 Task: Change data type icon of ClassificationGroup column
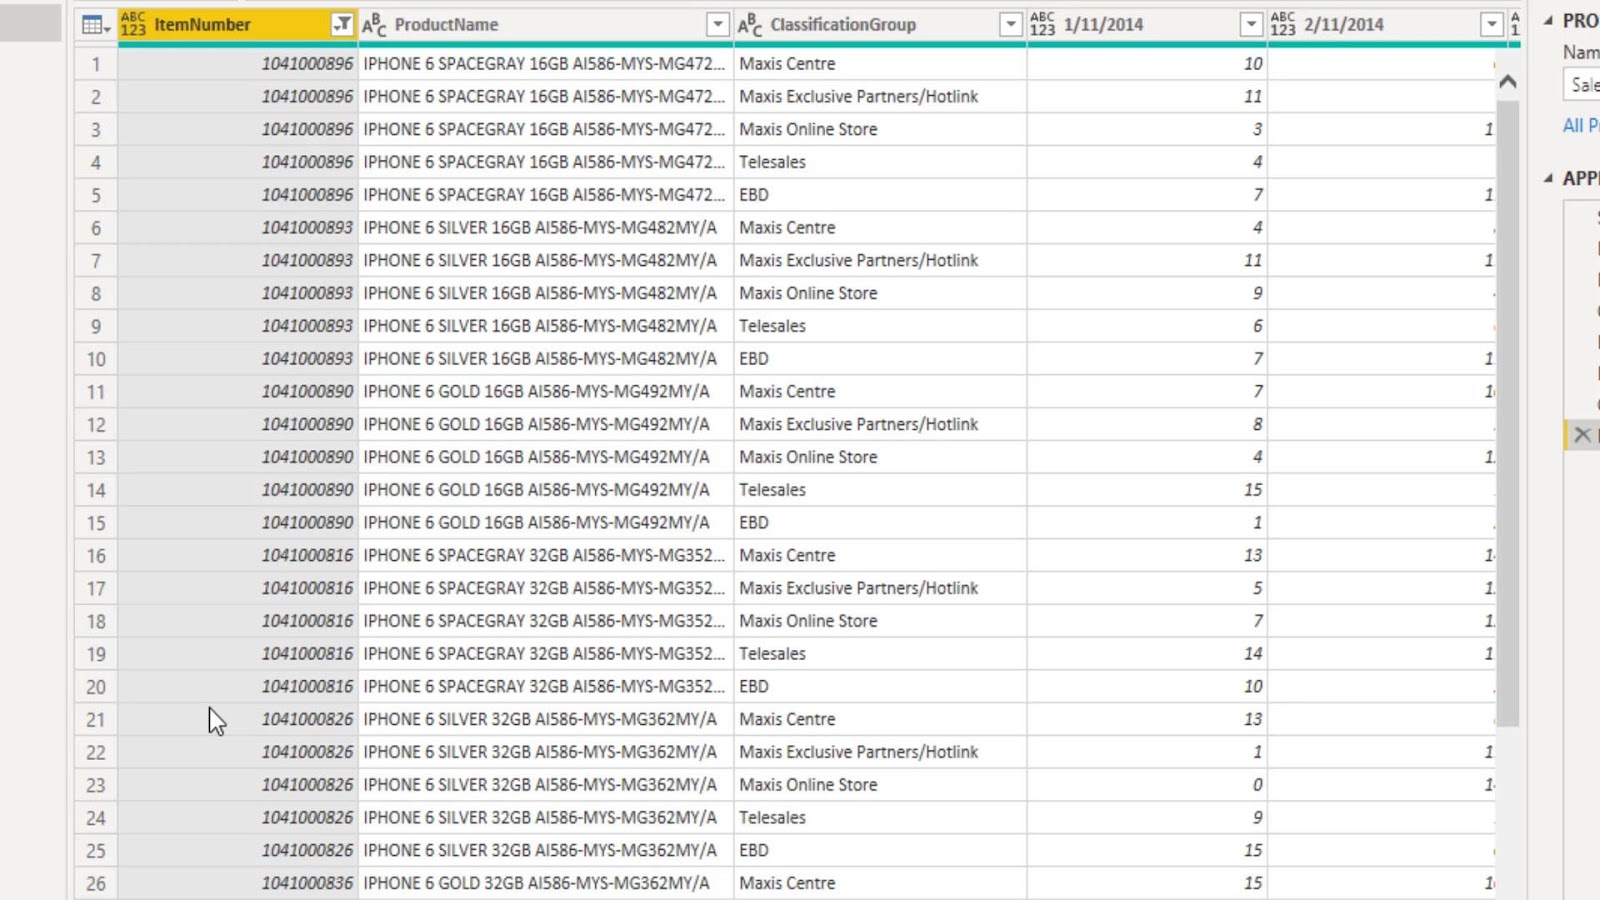point(750,25)
